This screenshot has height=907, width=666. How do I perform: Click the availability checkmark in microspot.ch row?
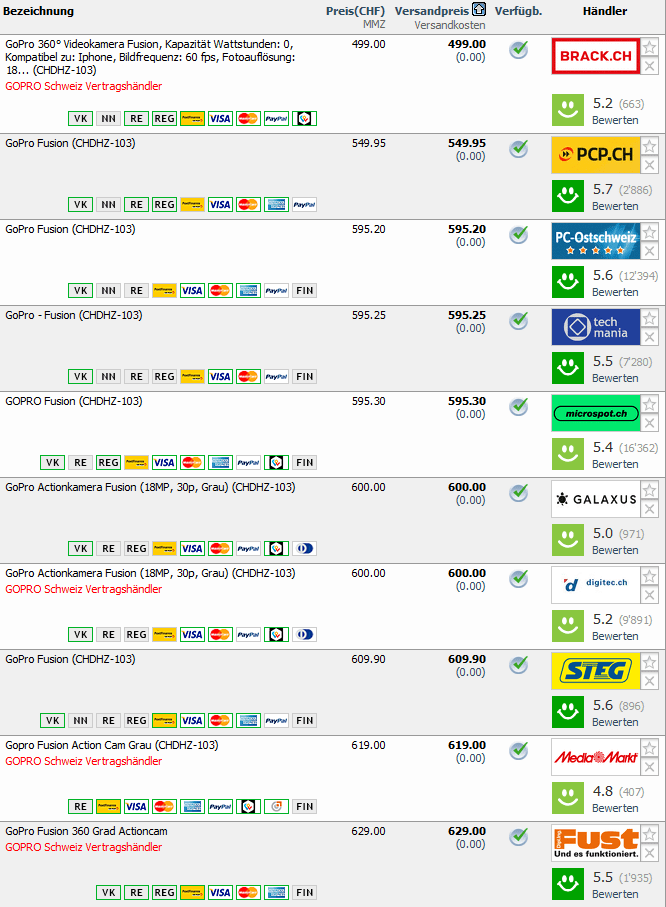(x=518, y=407)
